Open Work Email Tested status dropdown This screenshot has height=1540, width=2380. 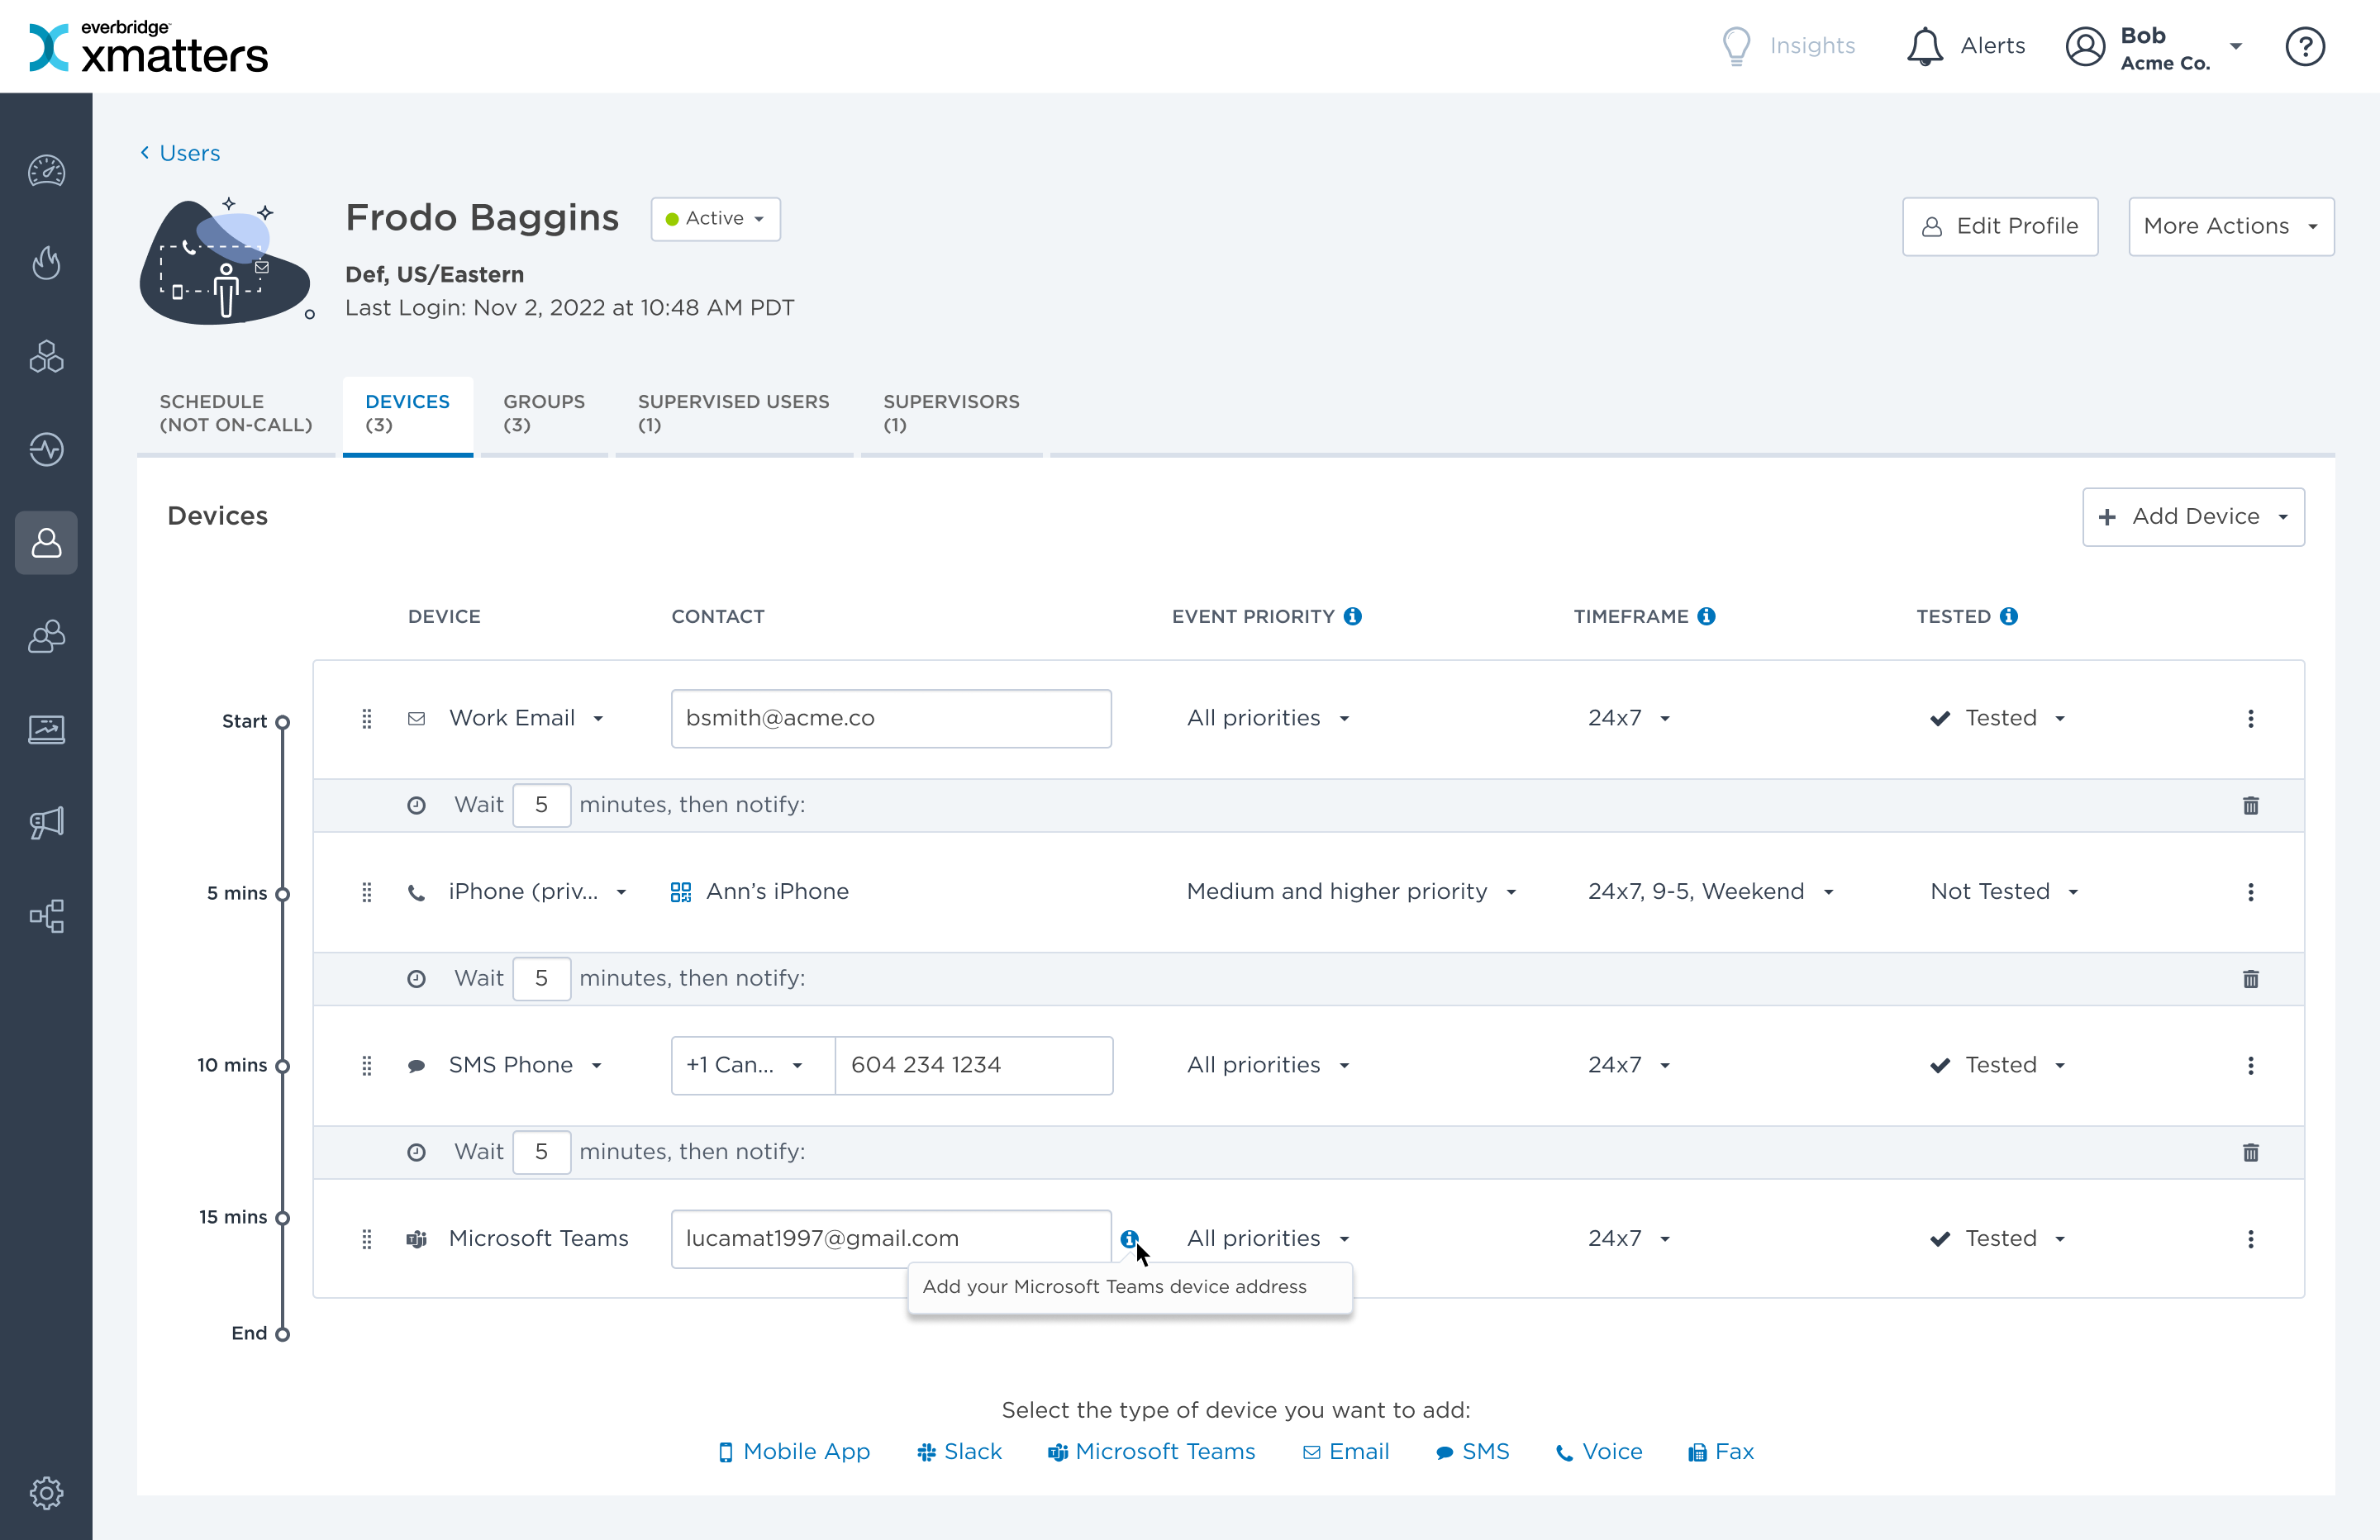1998,718
